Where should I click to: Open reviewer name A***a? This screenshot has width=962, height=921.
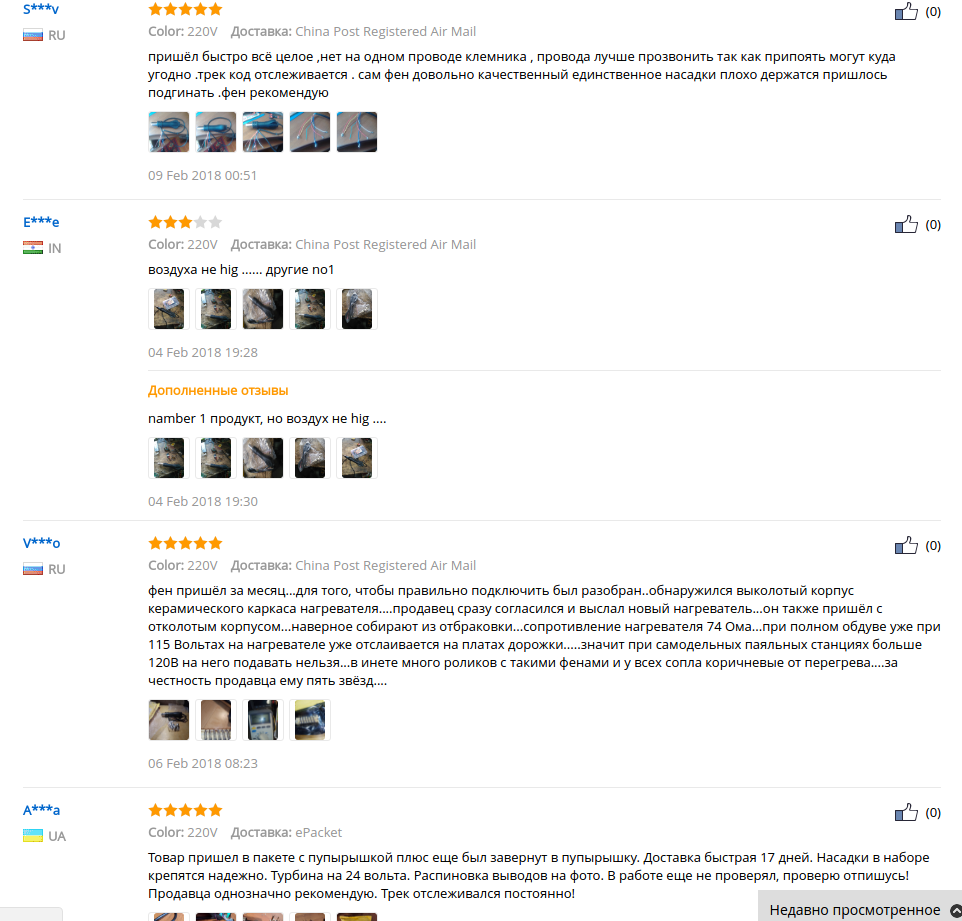(41, 810)
